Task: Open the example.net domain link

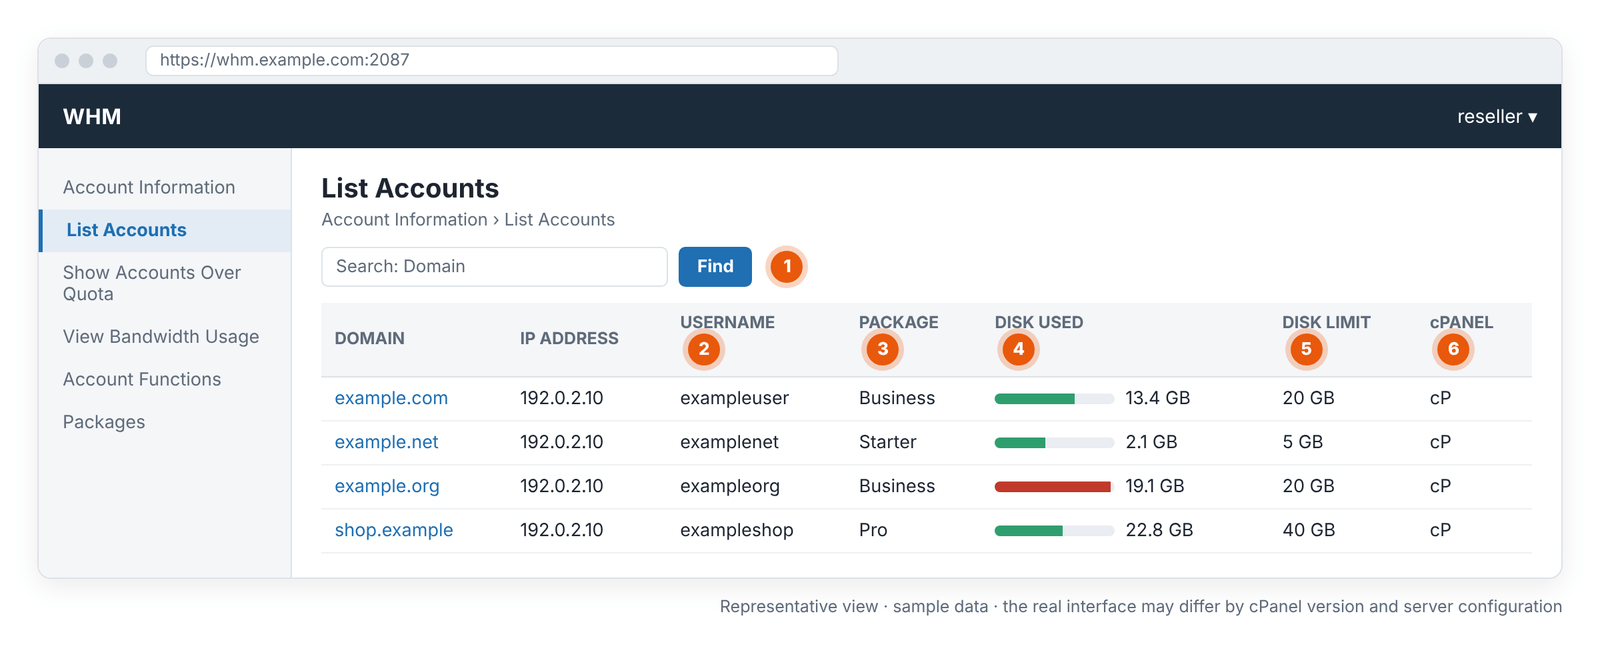Action: 386,442
